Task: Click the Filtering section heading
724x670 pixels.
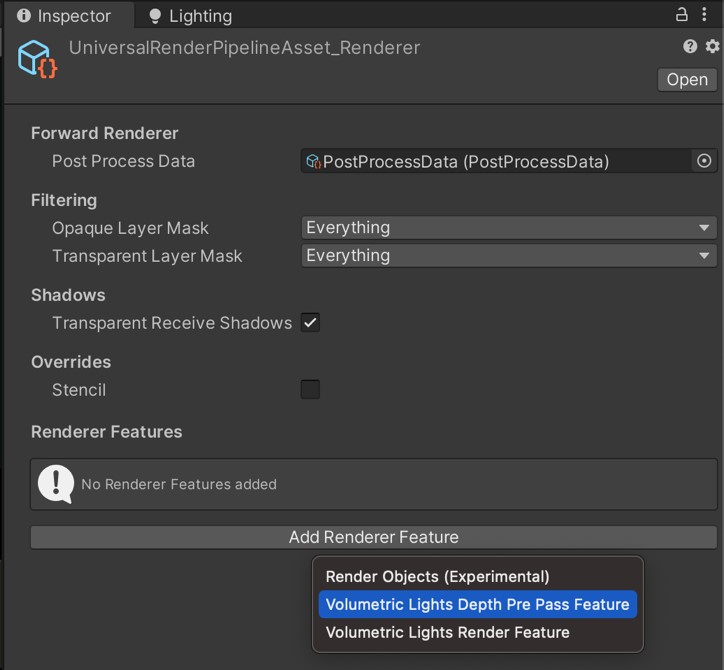Action: click(64, 200)
